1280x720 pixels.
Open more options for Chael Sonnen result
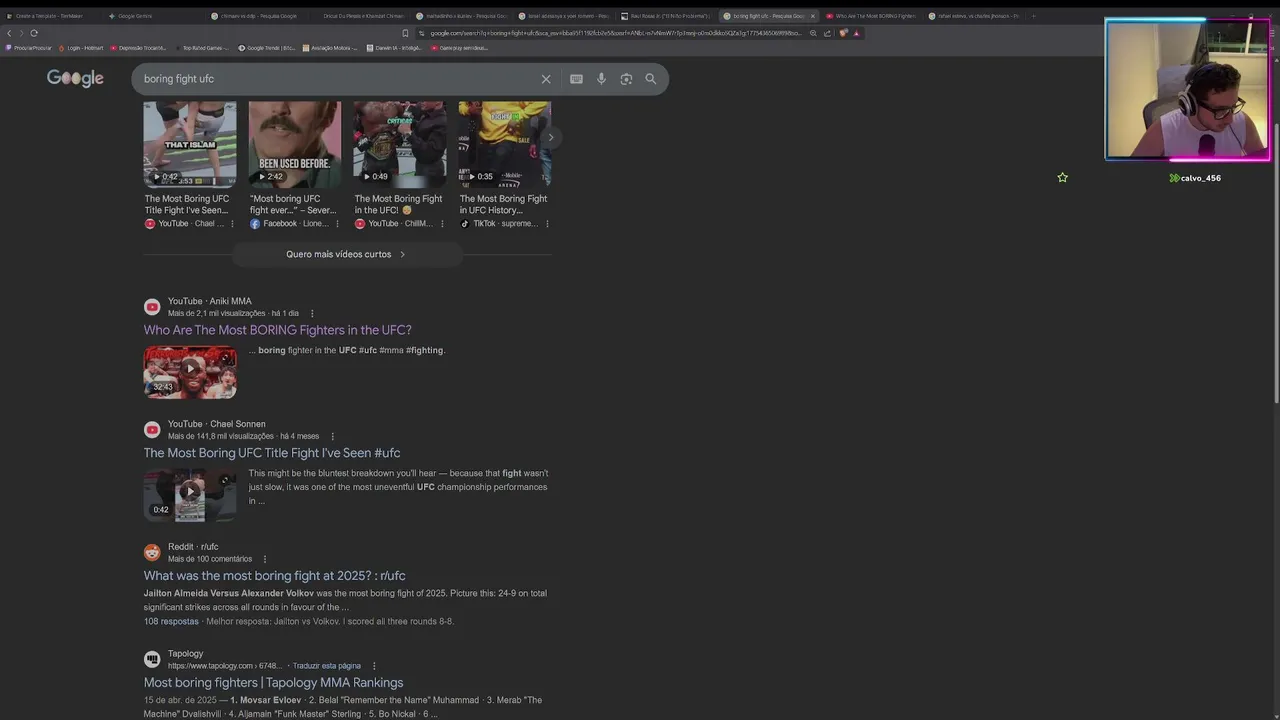[333, 436]
